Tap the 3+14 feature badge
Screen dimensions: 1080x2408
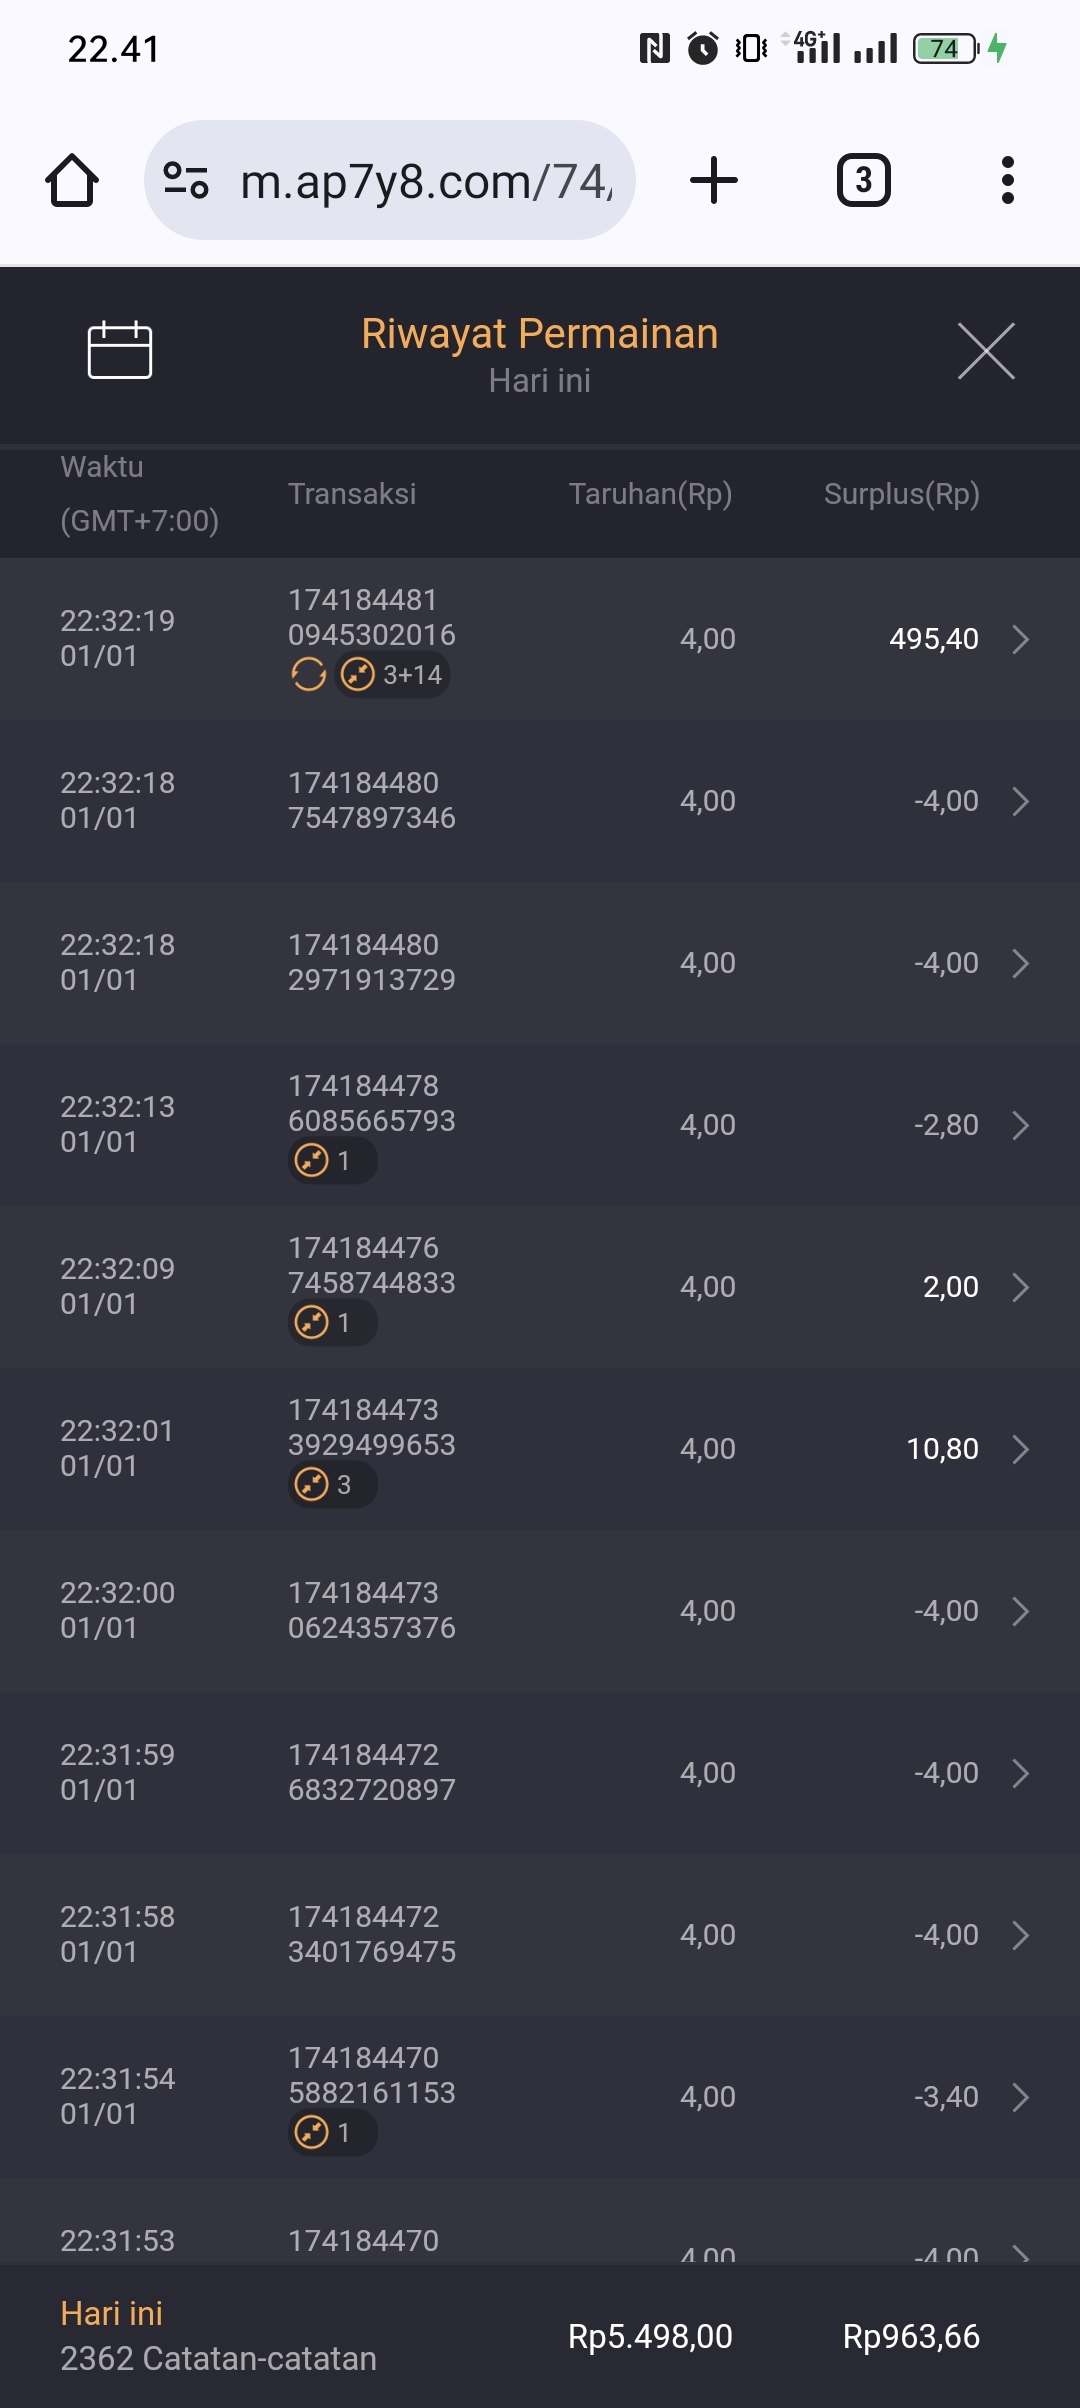coord(393,675)
